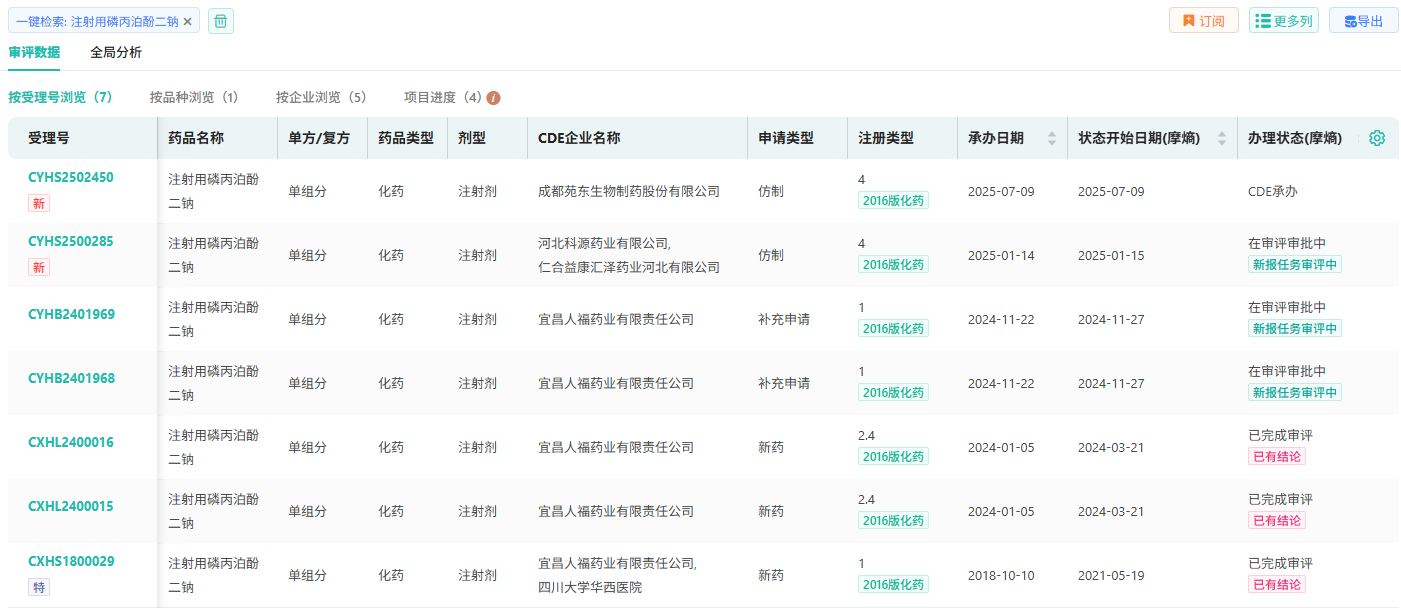Sort by 状态开始日期(摩熵) column arrows

click(1221, 138)
